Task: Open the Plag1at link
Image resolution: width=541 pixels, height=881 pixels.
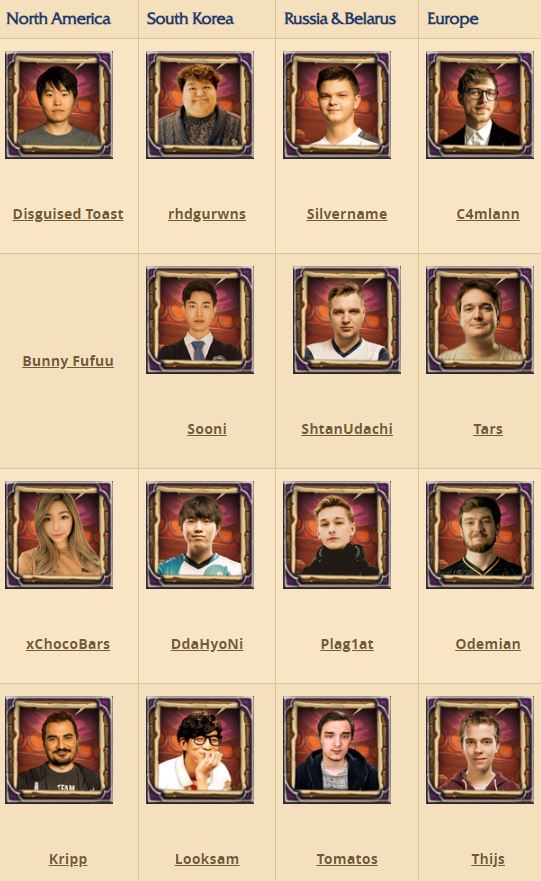Action: (347, 644)
